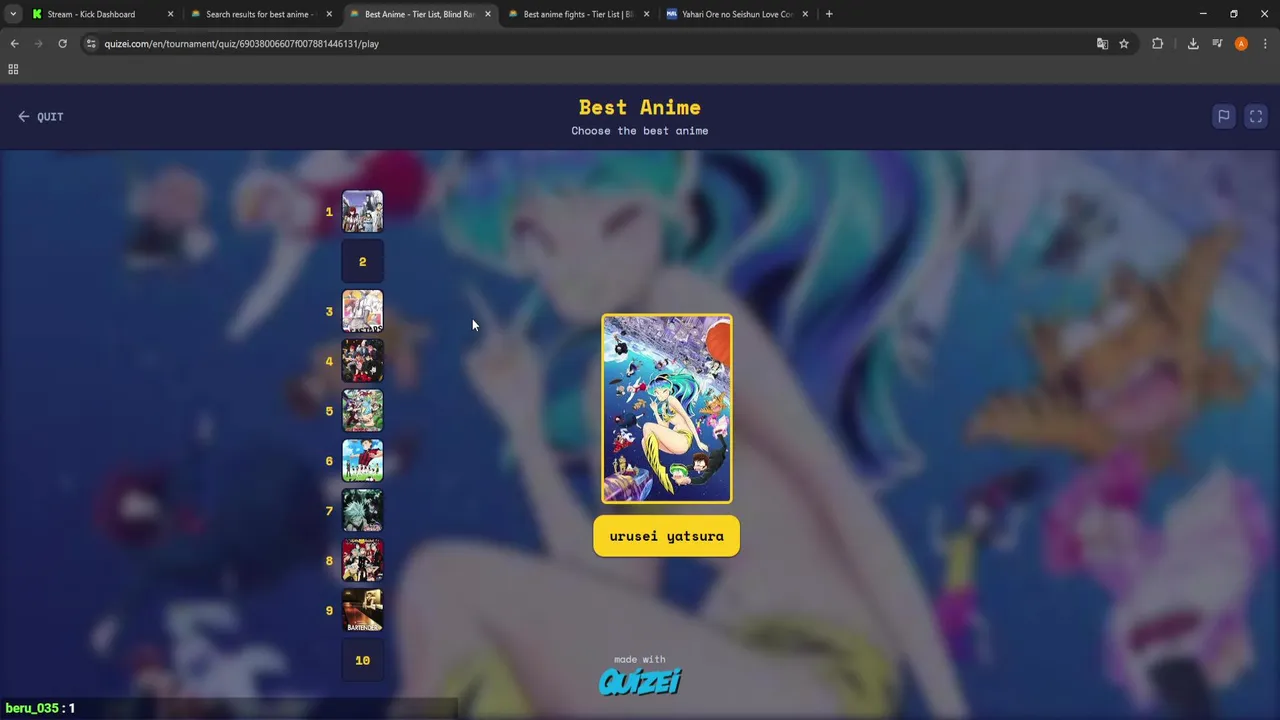The height and width of the screenshot is (720, 1280).
Task: Open the Chrome profile avatar
Action: [1241, 44]
